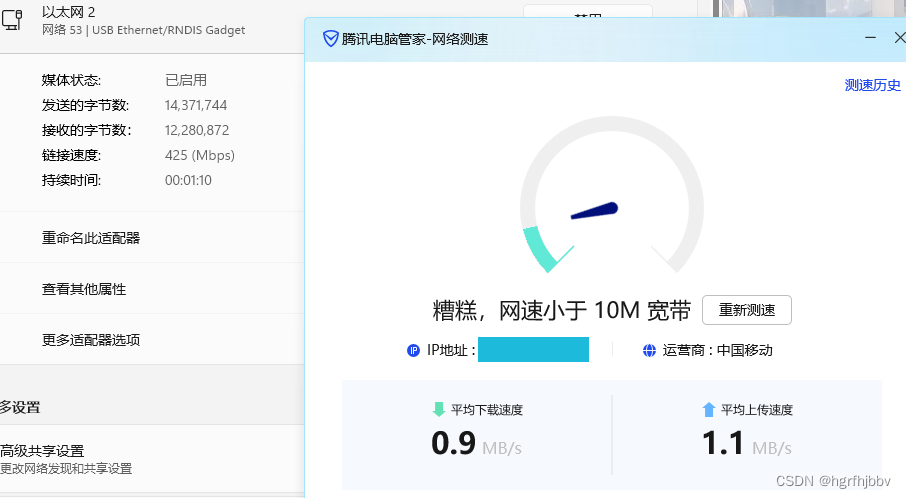
Task: Click the blue upload arrow icon
Action: coord(708,410)
